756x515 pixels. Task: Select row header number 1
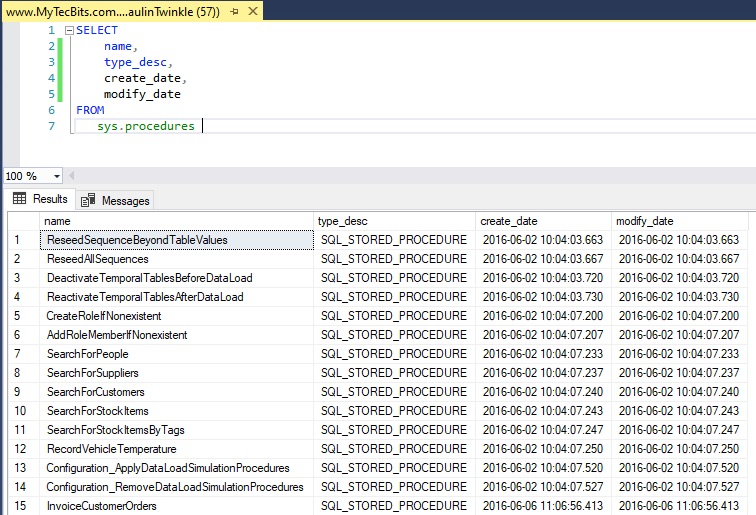[x=24, y=240]
